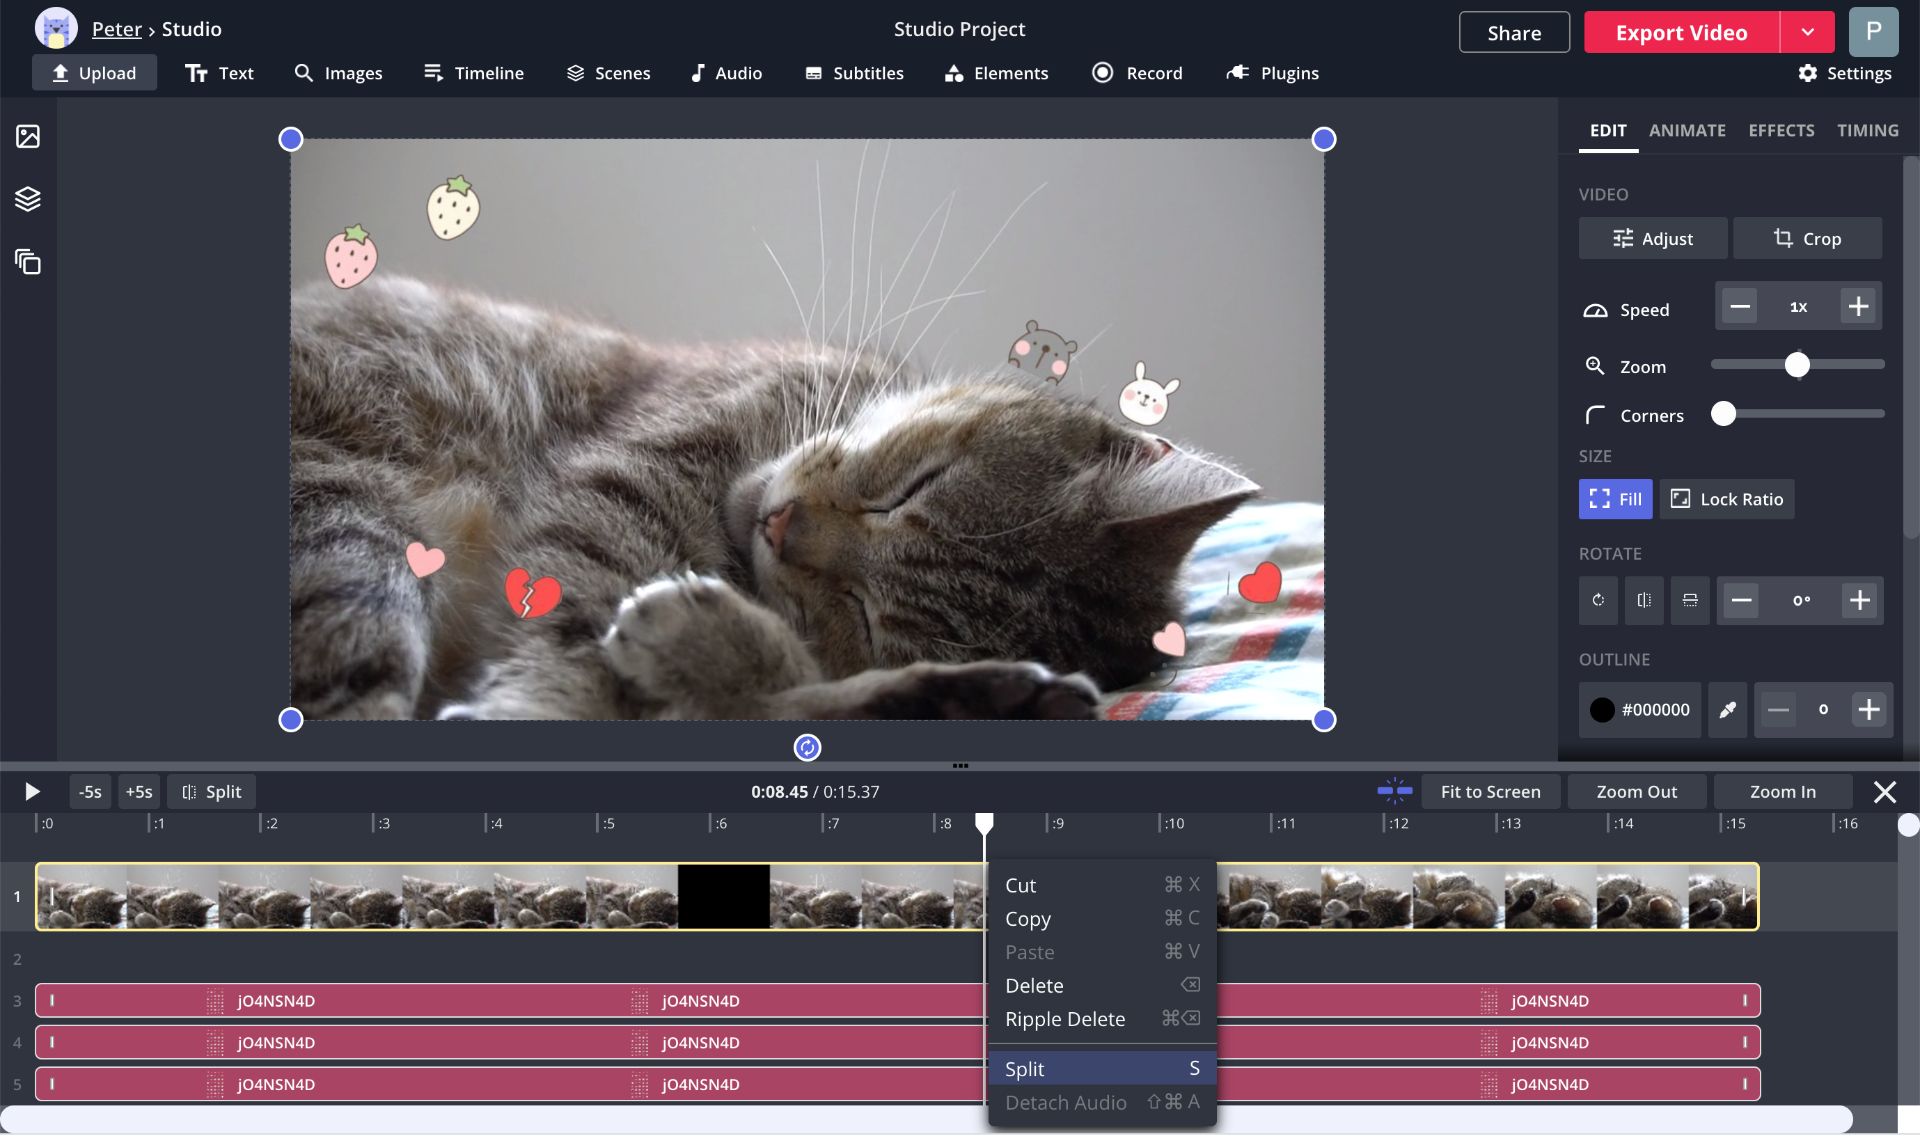Click the rotation handle below the canvas
This screenshot has width=1920, height=1136.
point(807,747)
